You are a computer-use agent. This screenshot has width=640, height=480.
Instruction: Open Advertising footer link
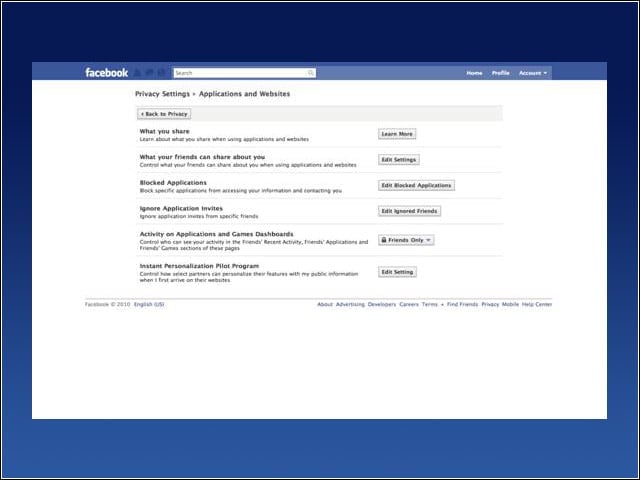pos(350,304)
